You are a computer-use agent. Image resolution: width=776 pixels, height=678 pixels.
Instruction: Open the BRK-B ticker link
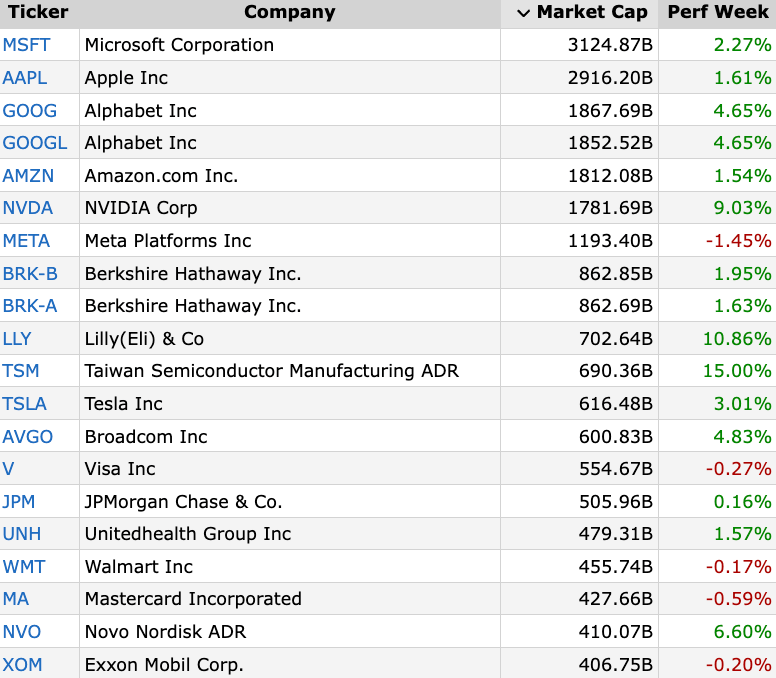click(x=30, y=273)
